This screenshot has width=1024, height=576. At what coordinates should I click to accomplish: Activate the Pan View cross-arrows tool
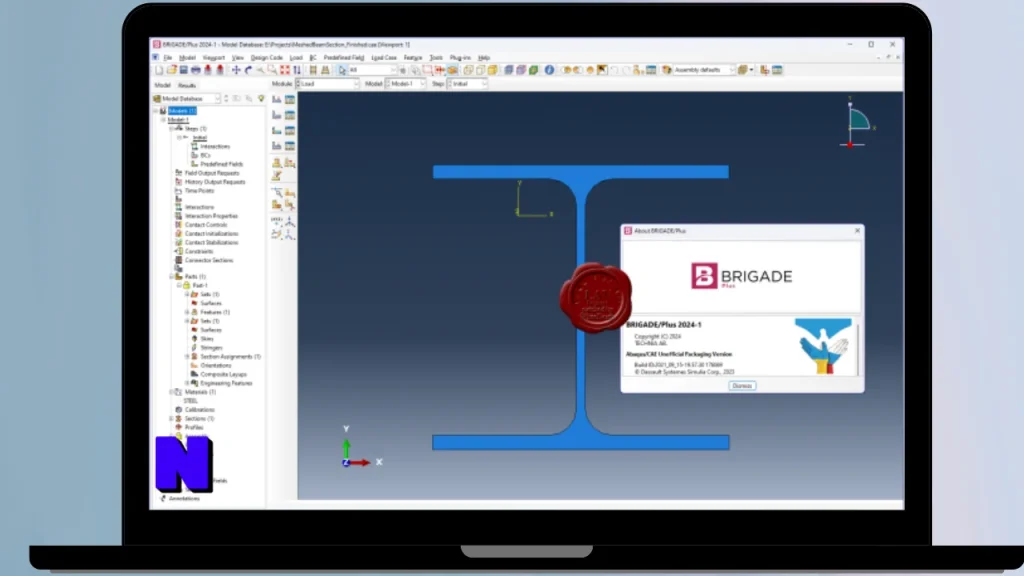click(236, 70)
